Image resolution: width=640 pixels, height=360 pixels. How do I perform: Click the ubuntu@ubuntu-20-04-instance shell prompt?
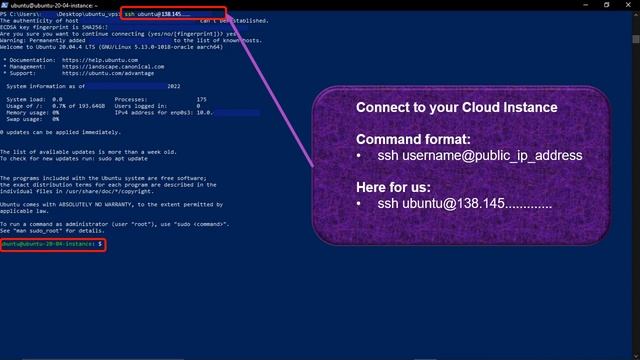(51, 244)
